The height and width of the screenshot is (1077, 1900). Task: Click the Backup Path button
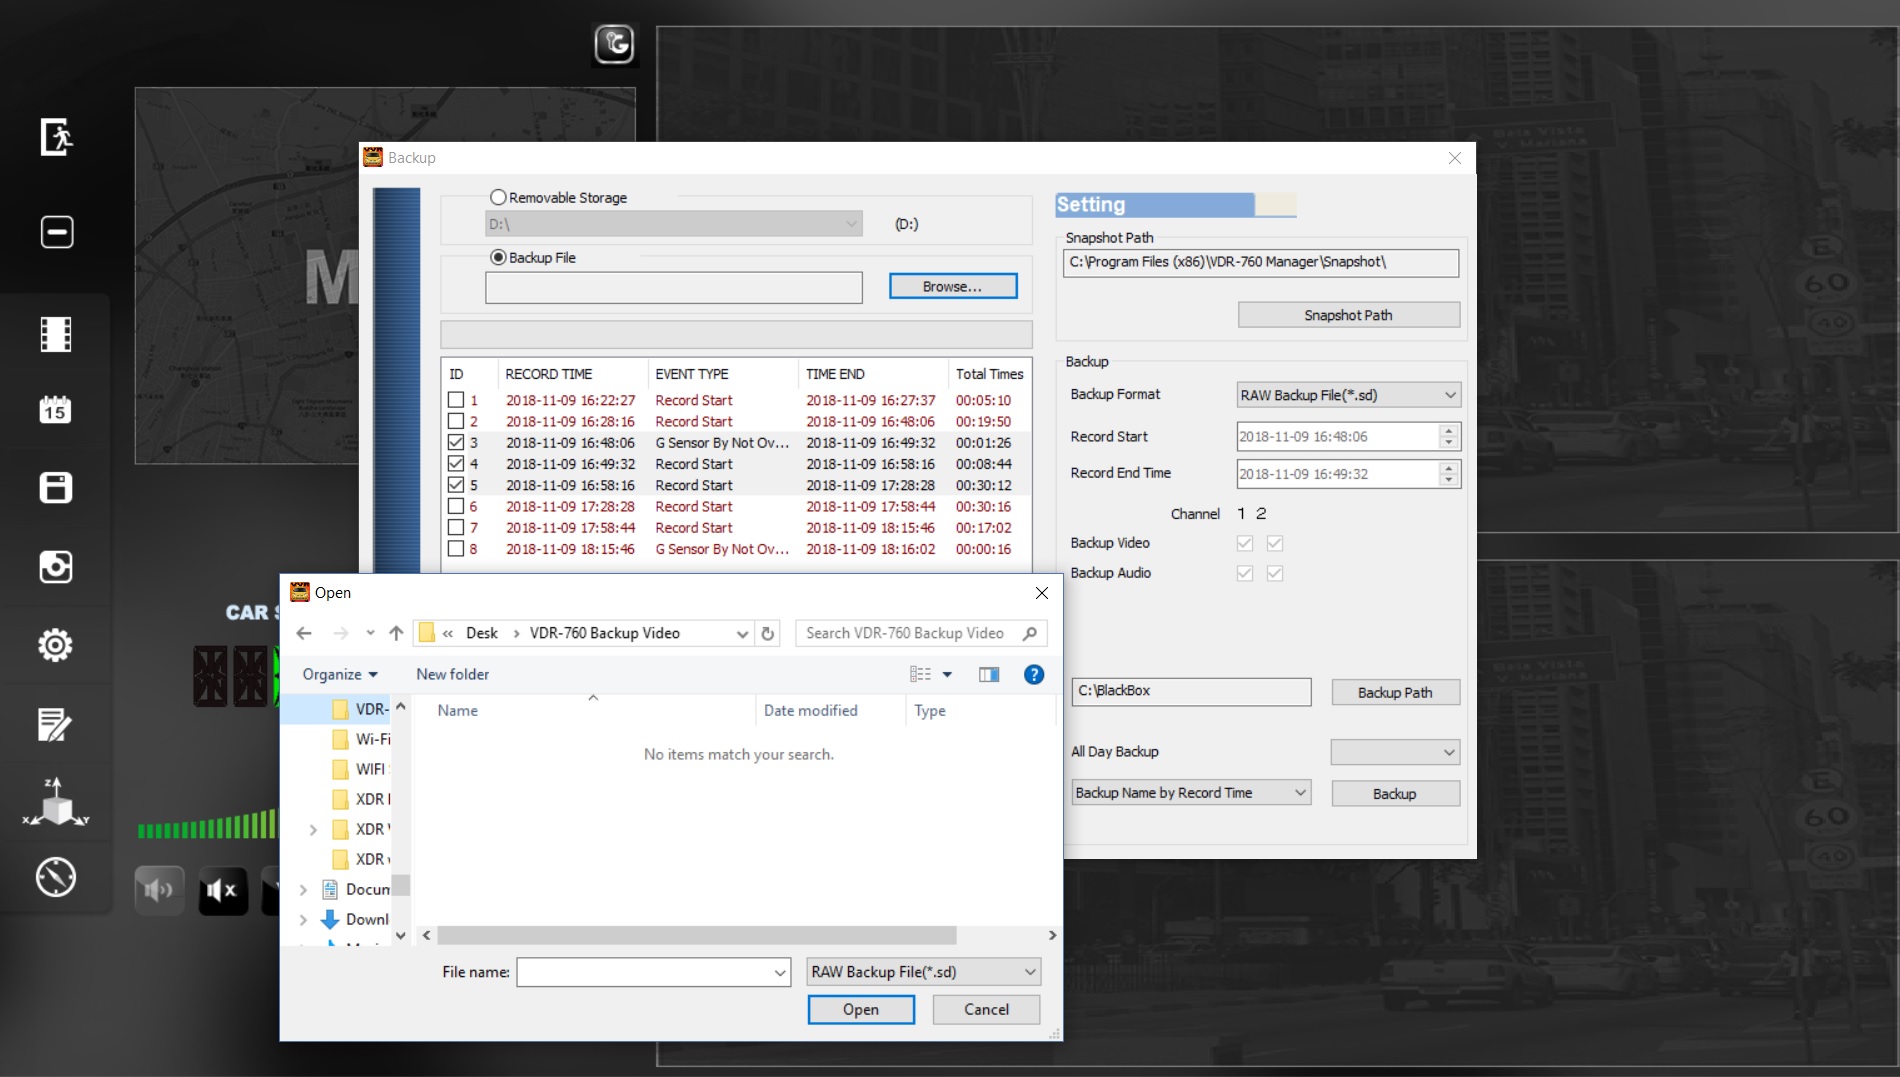[x=1395, y=692]
